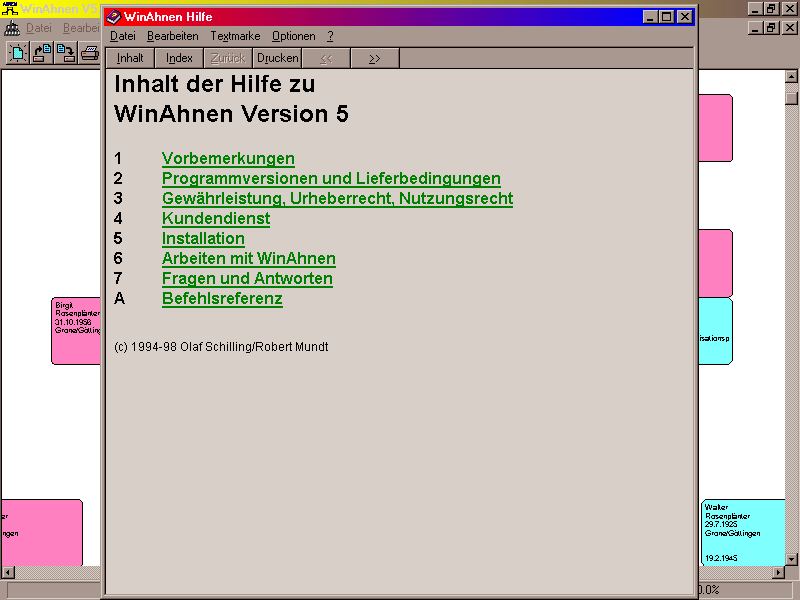
Task: Open the Datei menu in the help window
Action: pyautogui.click(x=122, y=36)
